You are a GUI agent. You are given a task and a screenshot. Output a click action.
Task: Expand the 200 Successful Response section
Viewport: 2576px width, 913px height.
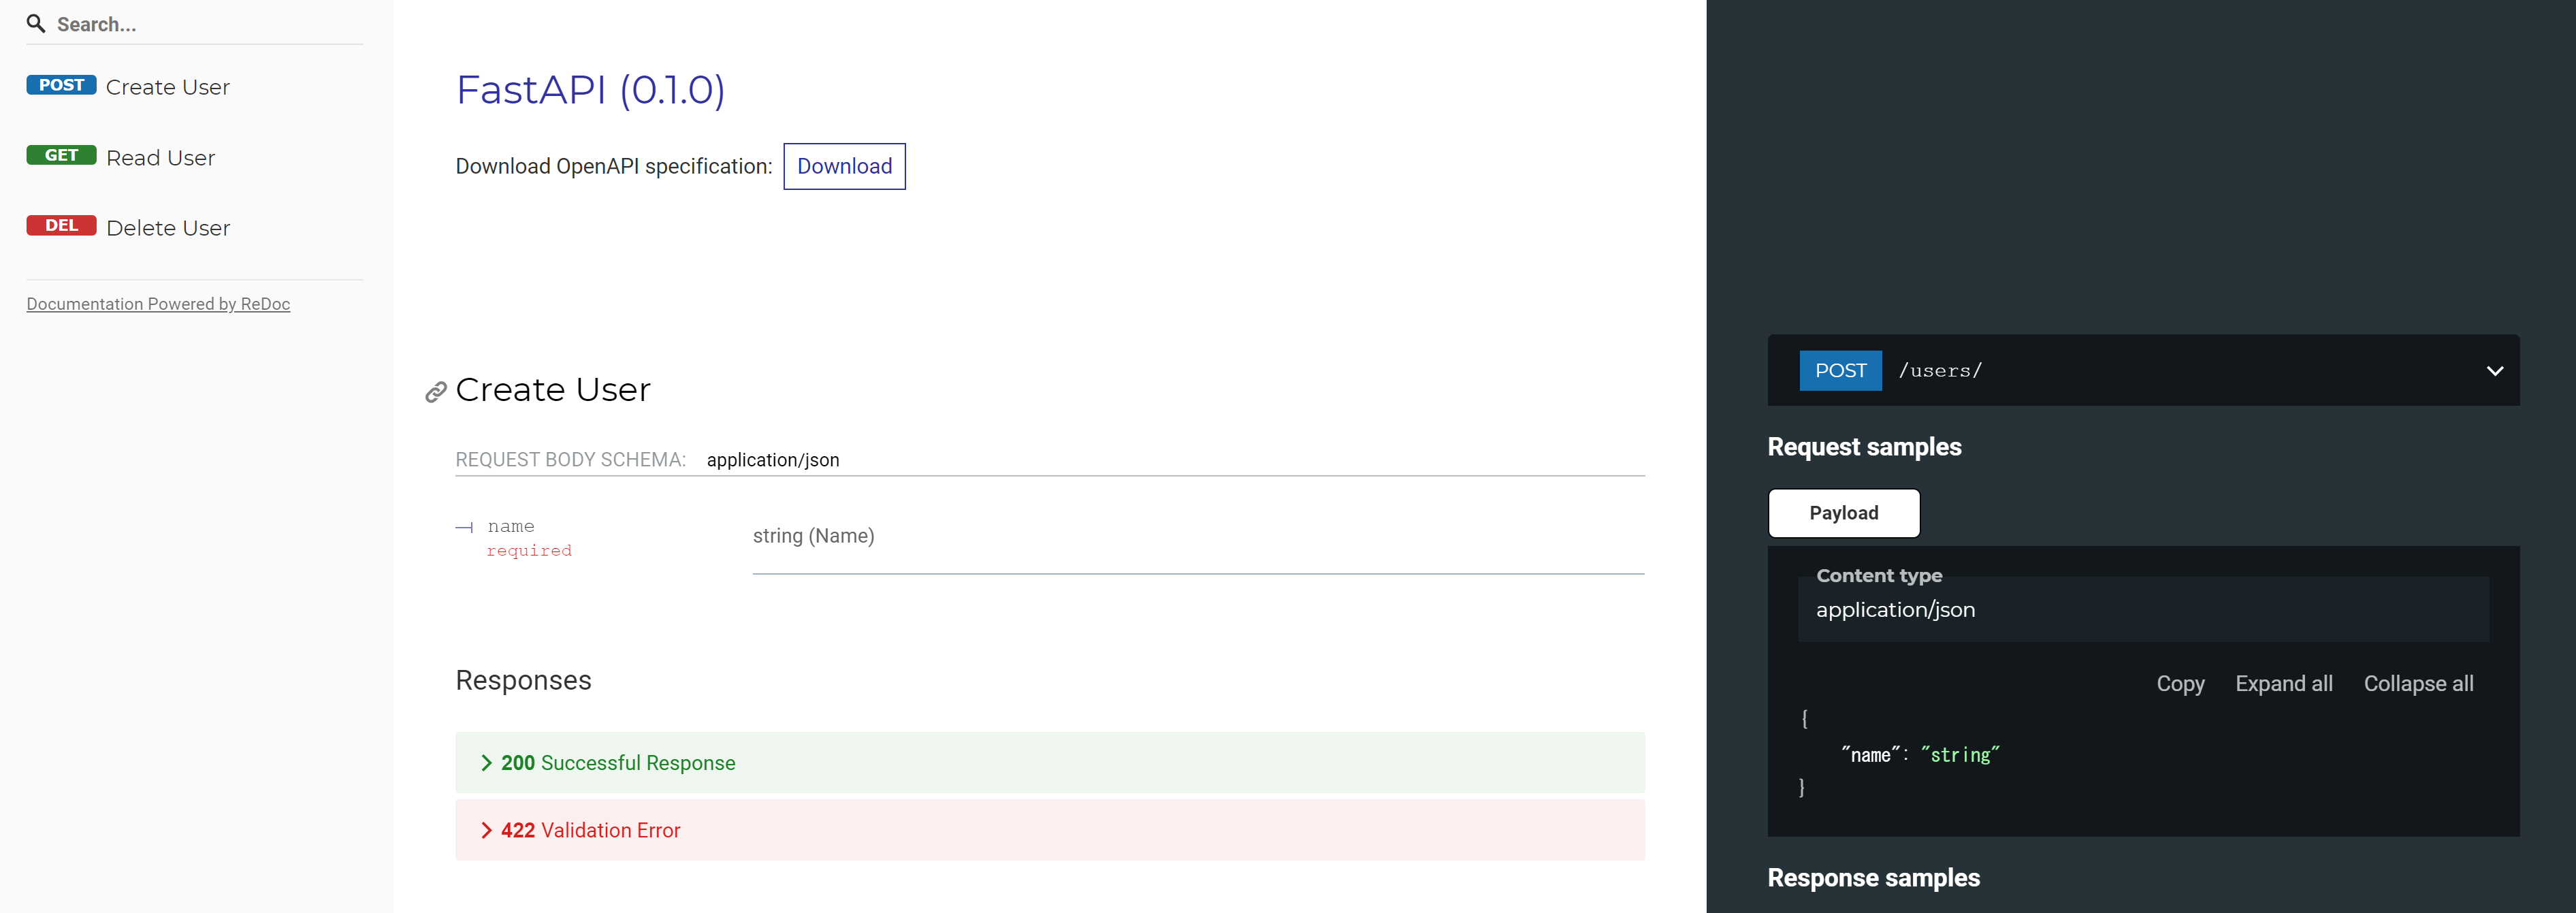tap(617, 763)
